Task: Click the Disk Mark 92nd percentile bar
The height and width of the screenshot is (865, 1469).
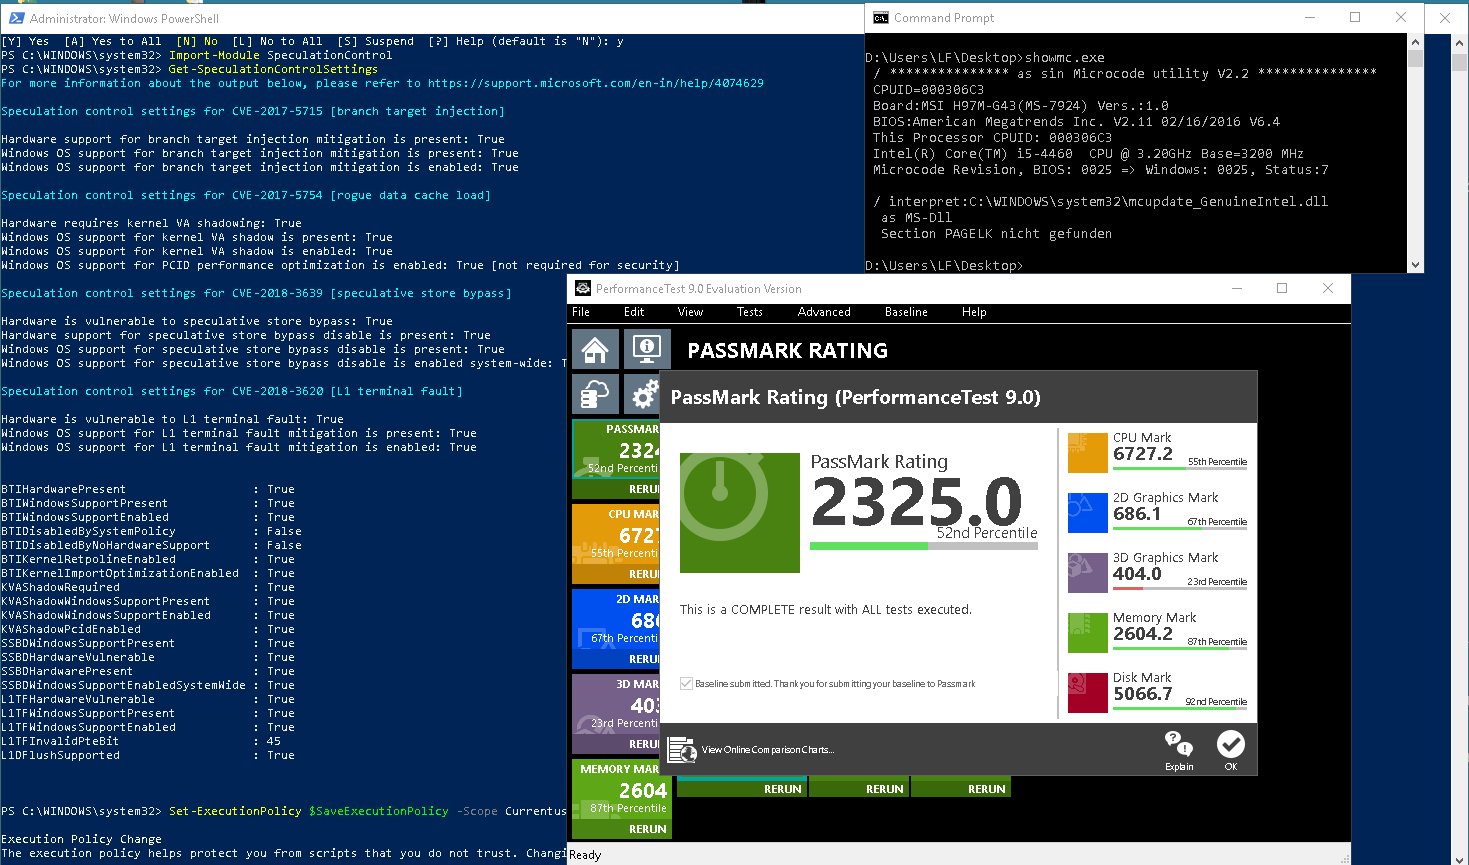Action: point(1180,708)
